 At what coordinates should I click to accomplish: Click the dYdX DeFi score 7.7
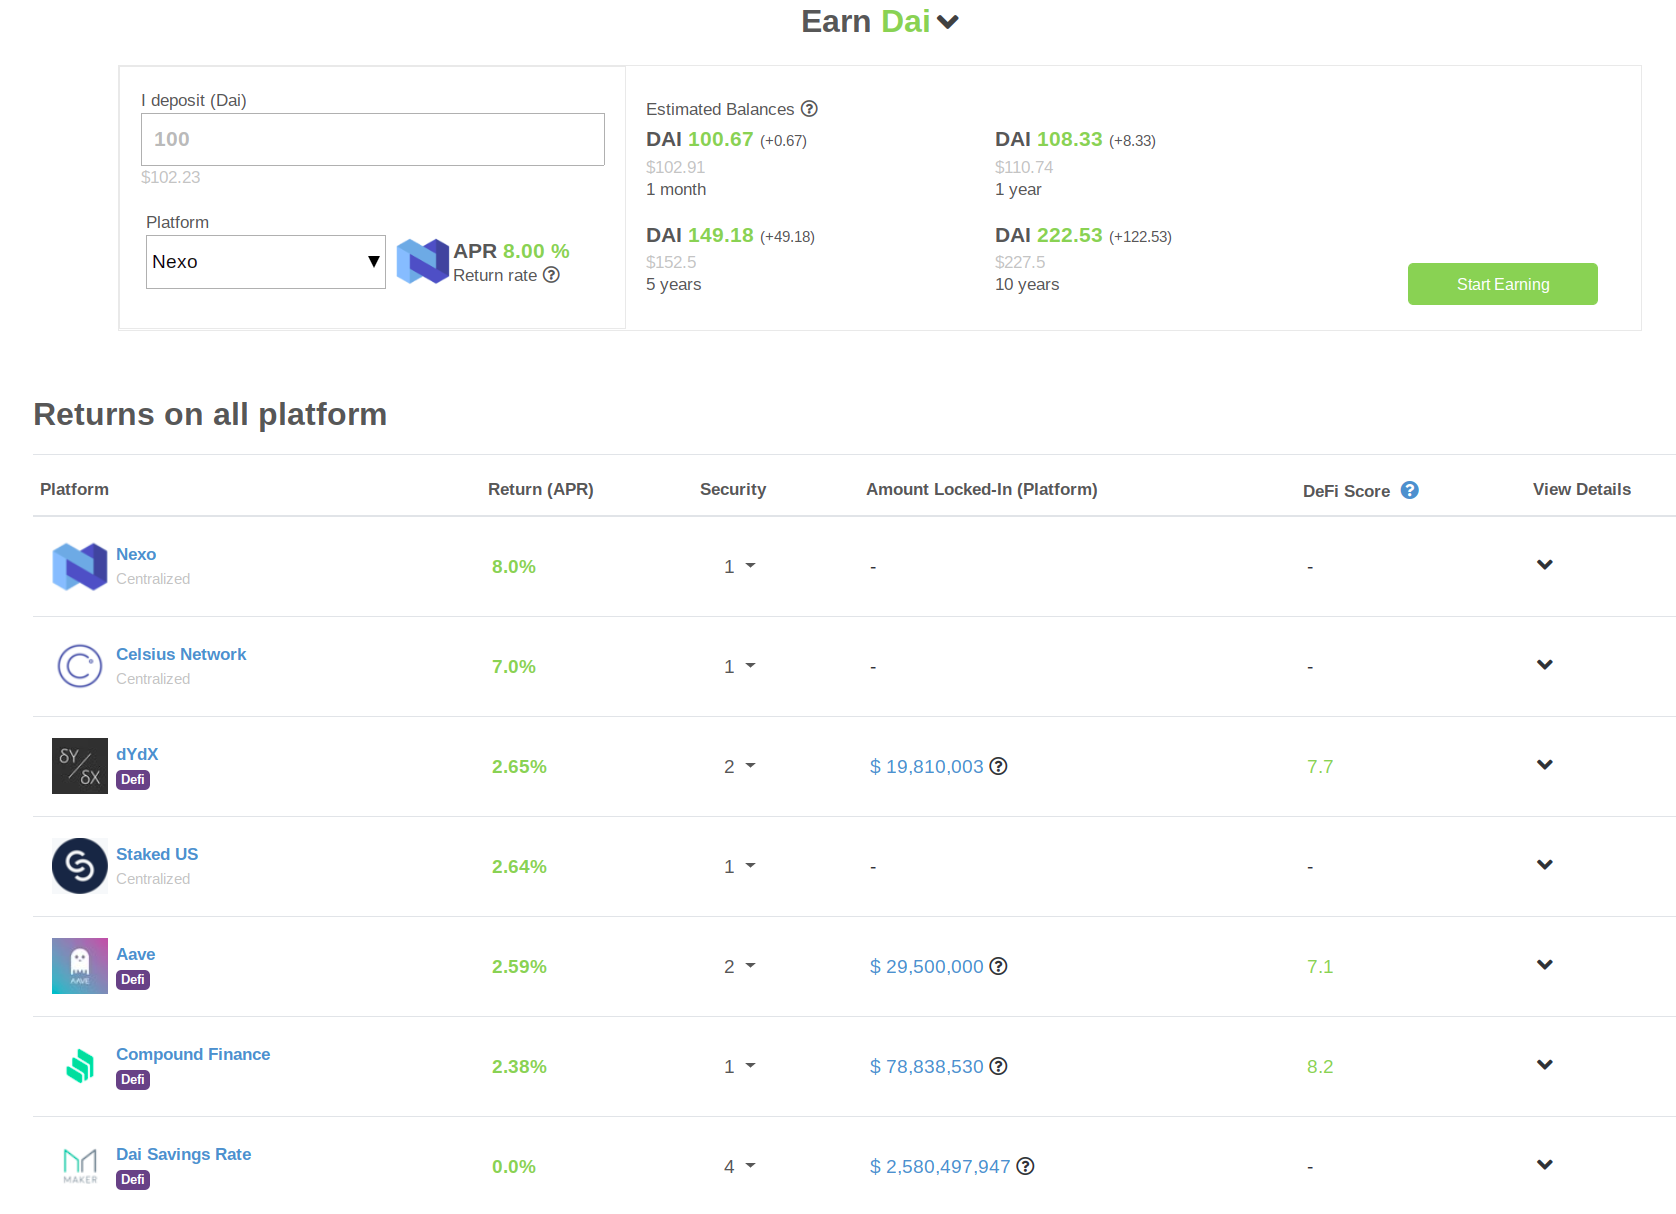coord(1320,767)
